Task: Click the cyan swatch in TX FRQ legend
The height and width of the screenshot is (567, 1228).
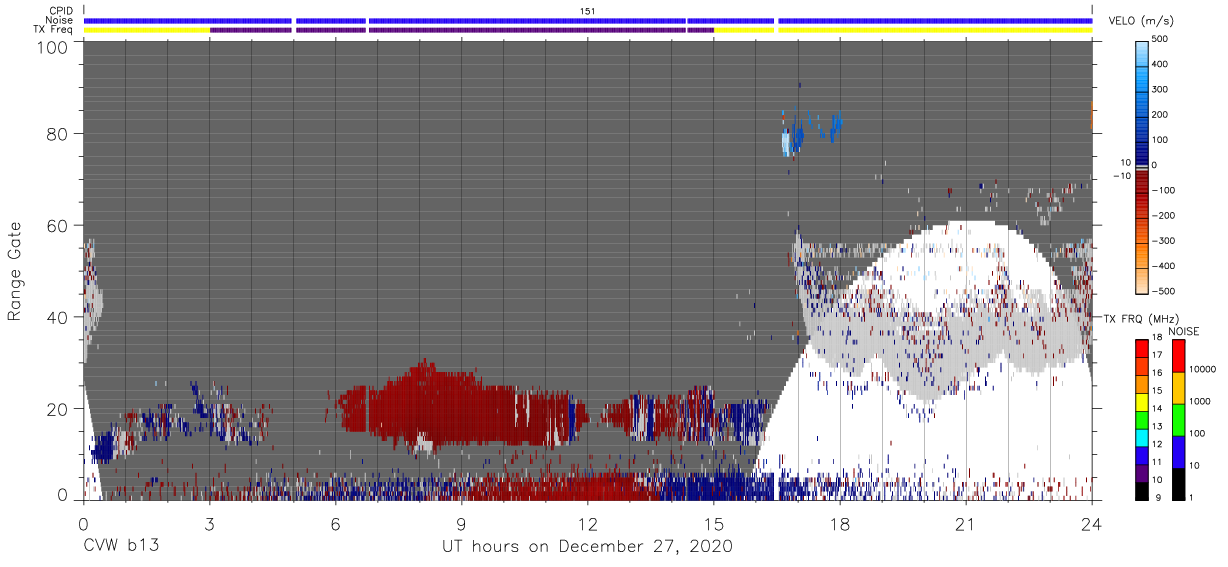Action: pyautogui.click(x=1142, y=436)
